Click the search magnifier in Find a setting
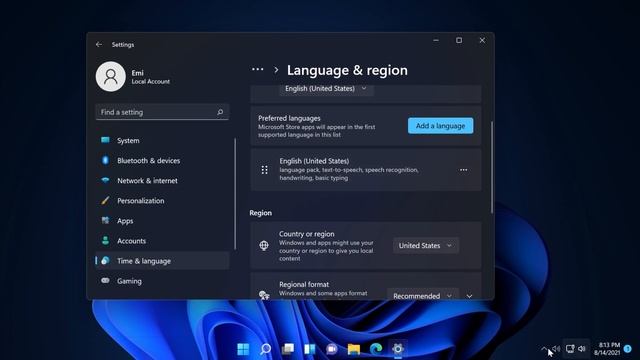640x360 pixels. (220, 112)
